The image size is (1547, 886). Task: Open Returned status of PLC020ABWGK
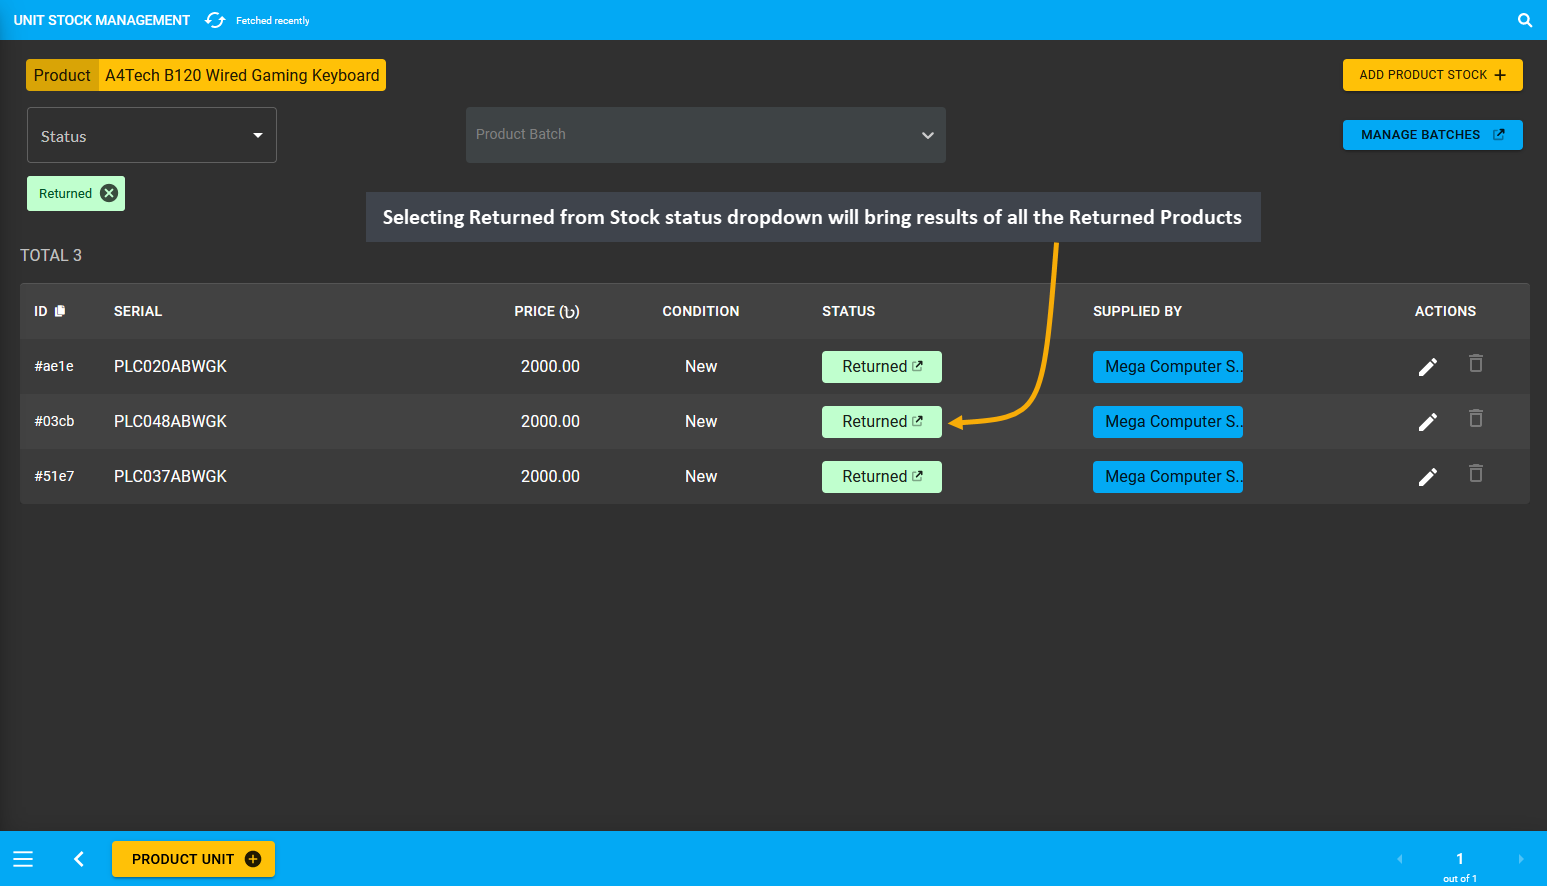click(882, 367)
